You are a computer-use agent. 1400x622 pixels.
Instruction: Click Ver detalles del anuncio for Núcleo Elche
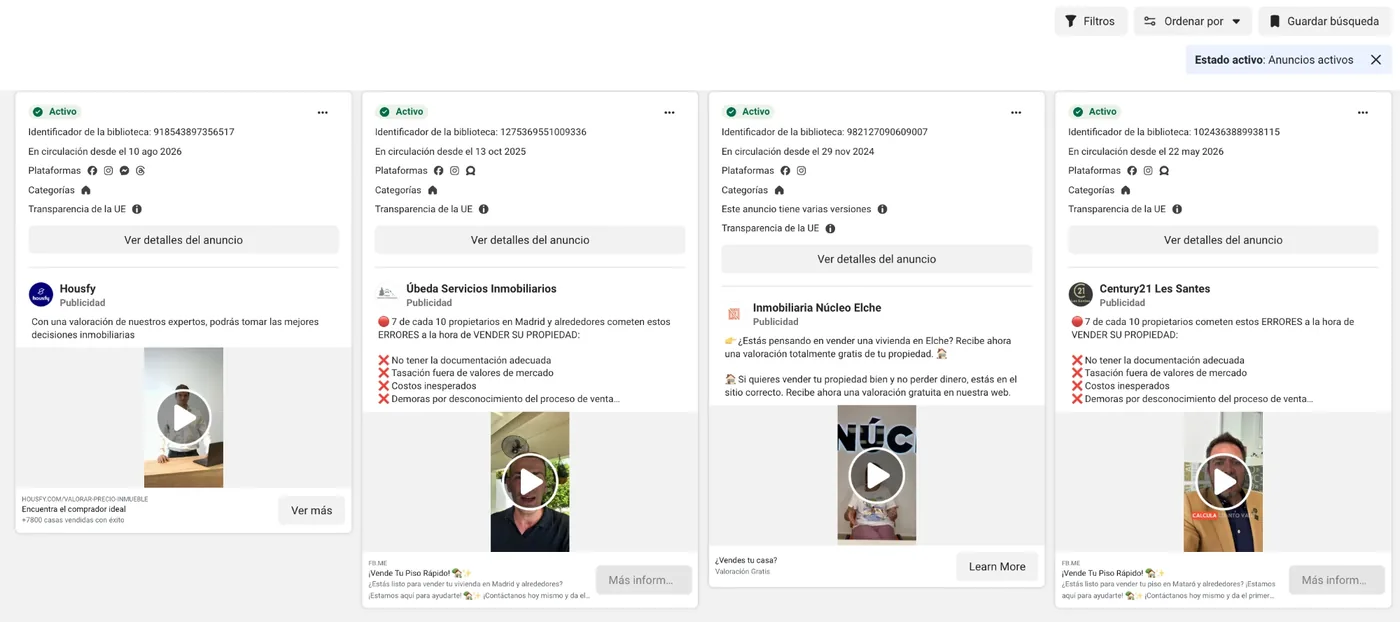[877, 259]
